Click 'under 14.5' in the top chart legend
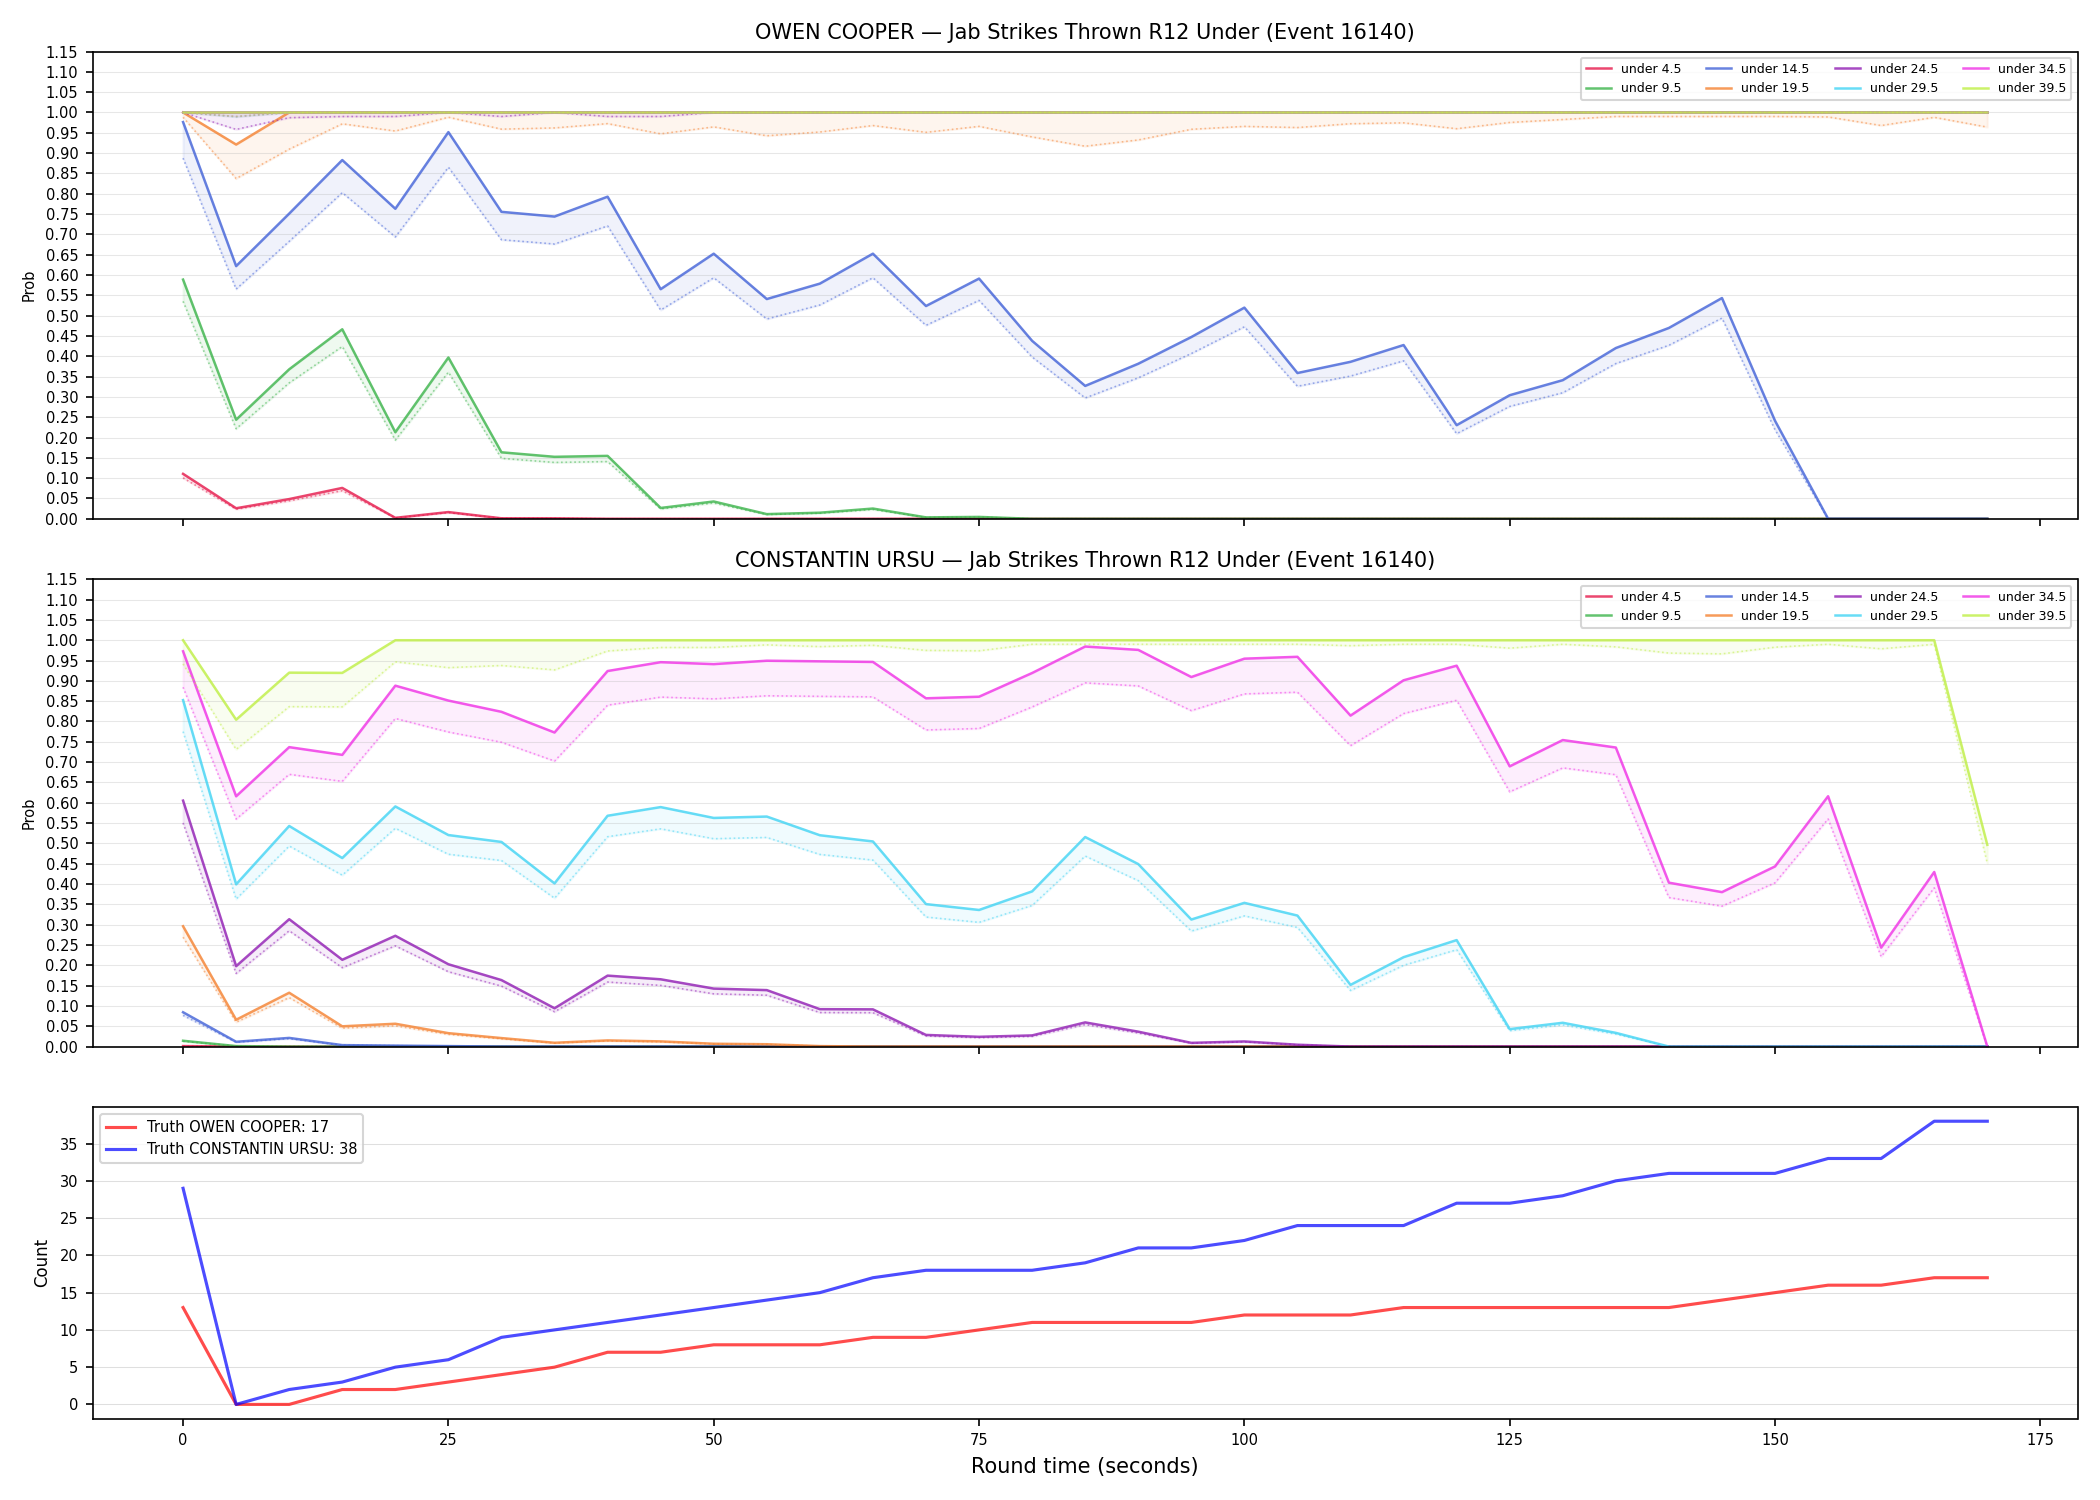Screen dimensions: 2100x1500 1774,69
